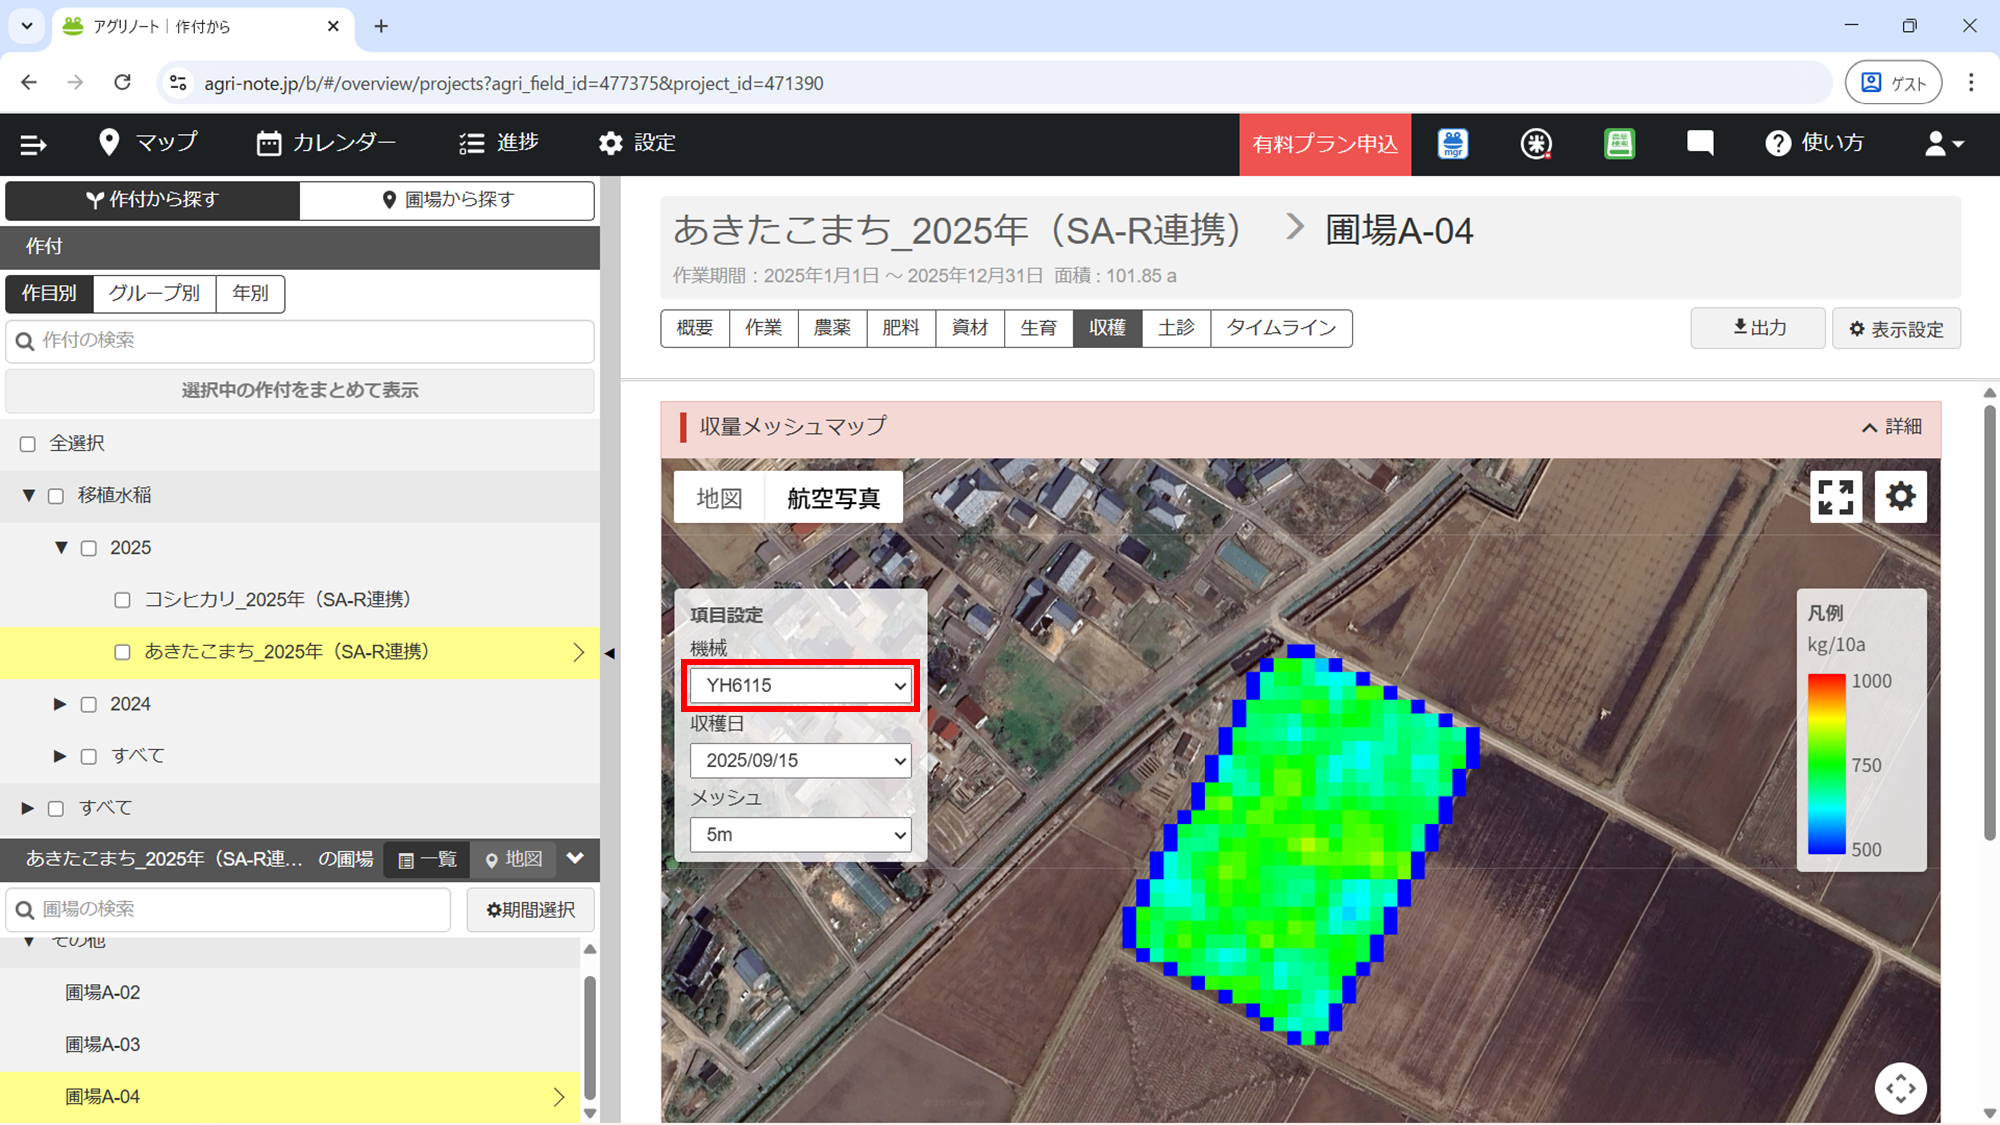Switch the map to 航空写真 mode
The image size is (2000, 1125).
pos(833,498)
